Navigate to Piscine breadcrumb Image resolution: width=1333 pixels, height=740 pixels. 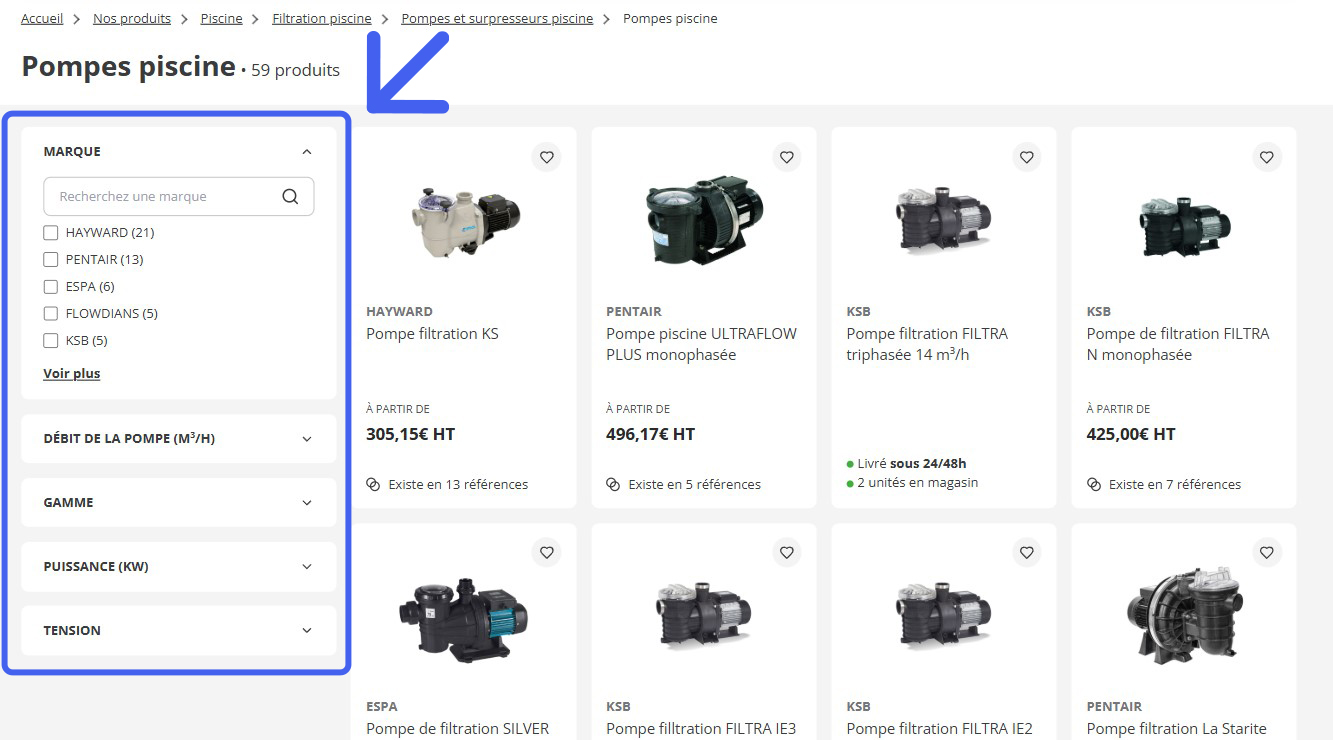pos(221,19)
